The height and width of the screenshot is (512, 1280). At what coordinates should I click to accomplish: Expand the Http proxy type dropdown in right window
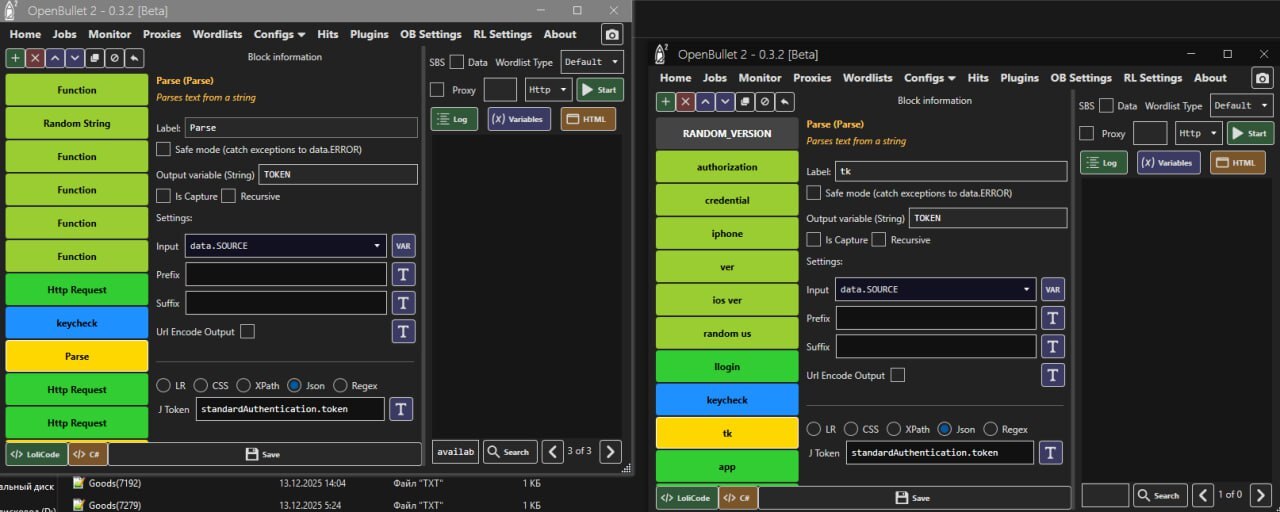[x=1198, y=133]
